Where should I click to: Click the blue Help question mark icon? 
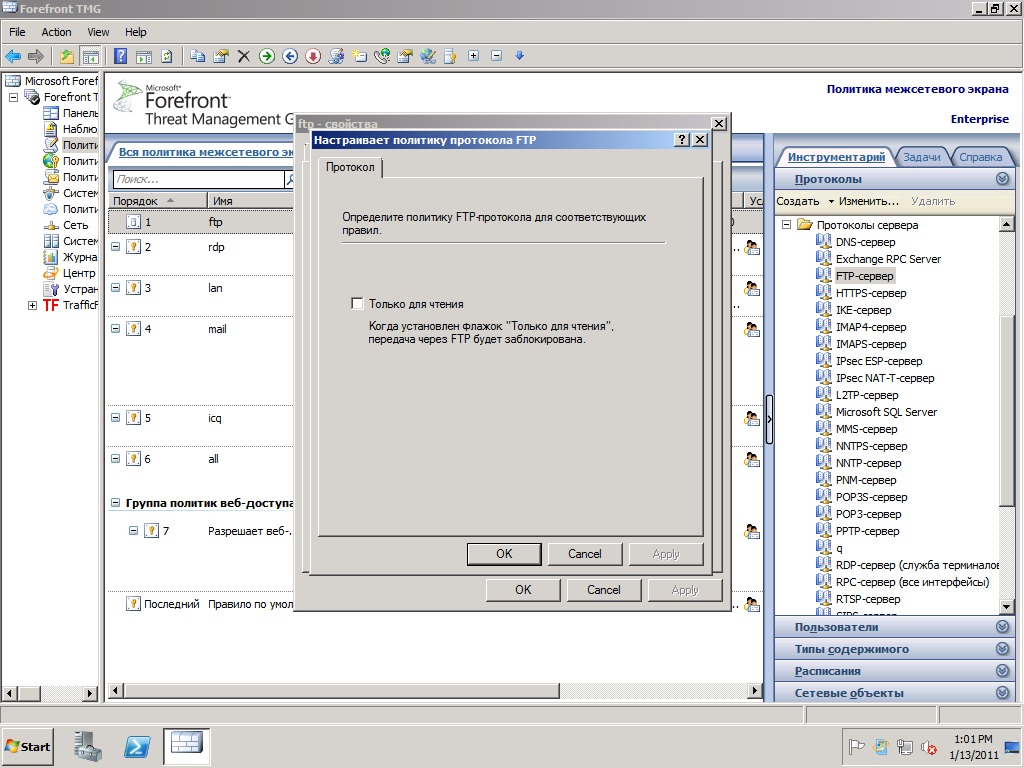click(120, 56)
